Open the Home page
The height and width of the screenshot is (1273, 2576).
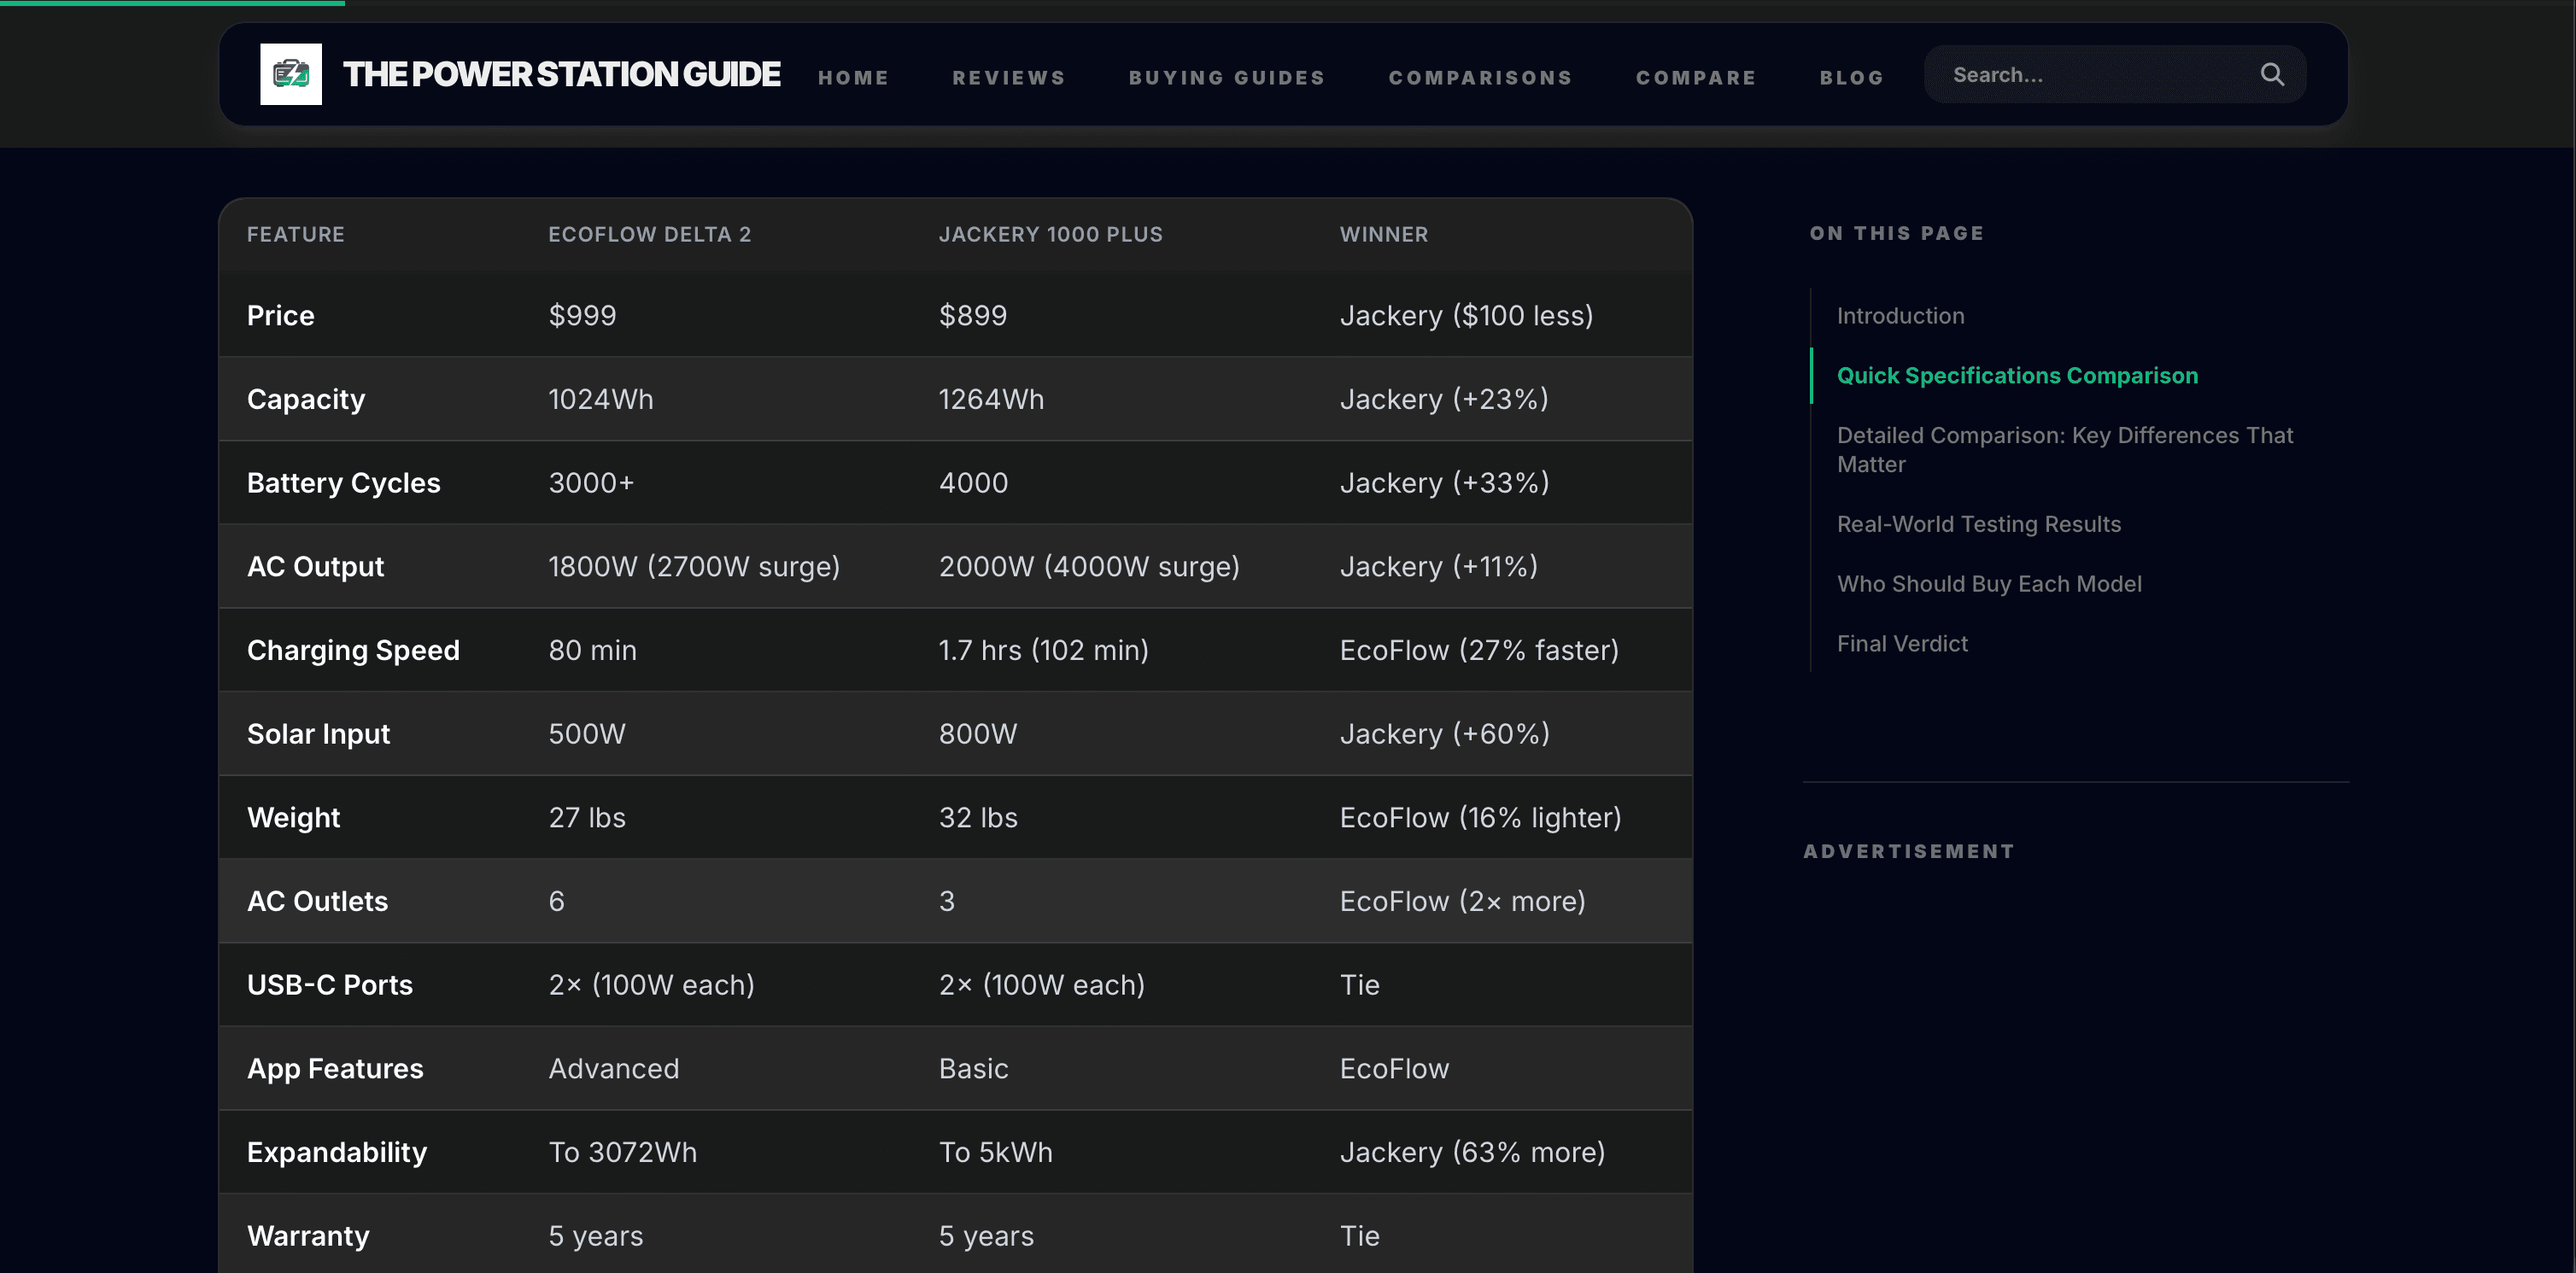(854, 77)
